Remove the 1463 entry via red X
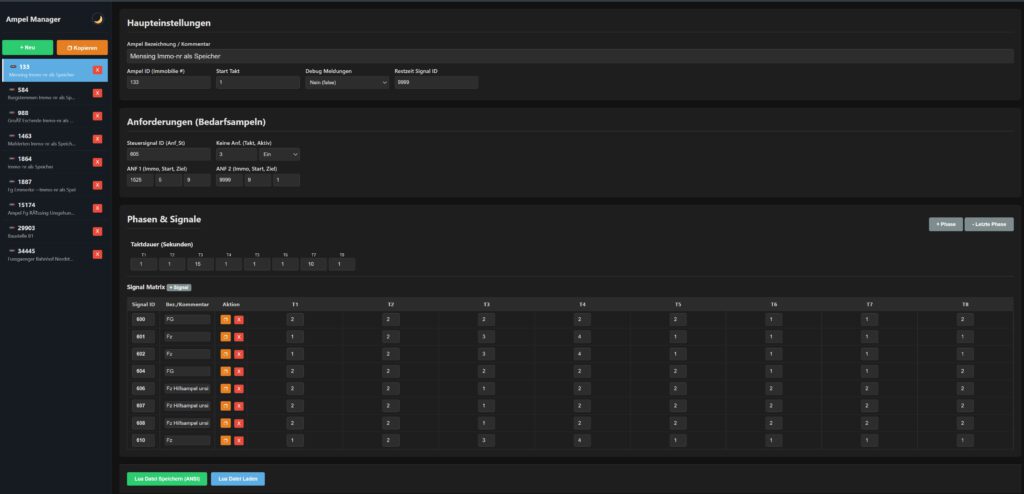 (x=97, y=139)
